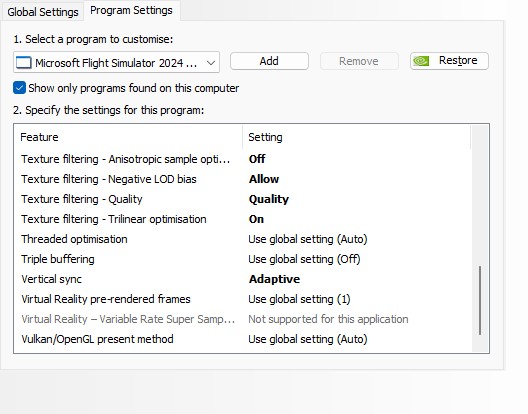528x414 pixels.
Task: Click the Add button
Action: tap(269, 61)
